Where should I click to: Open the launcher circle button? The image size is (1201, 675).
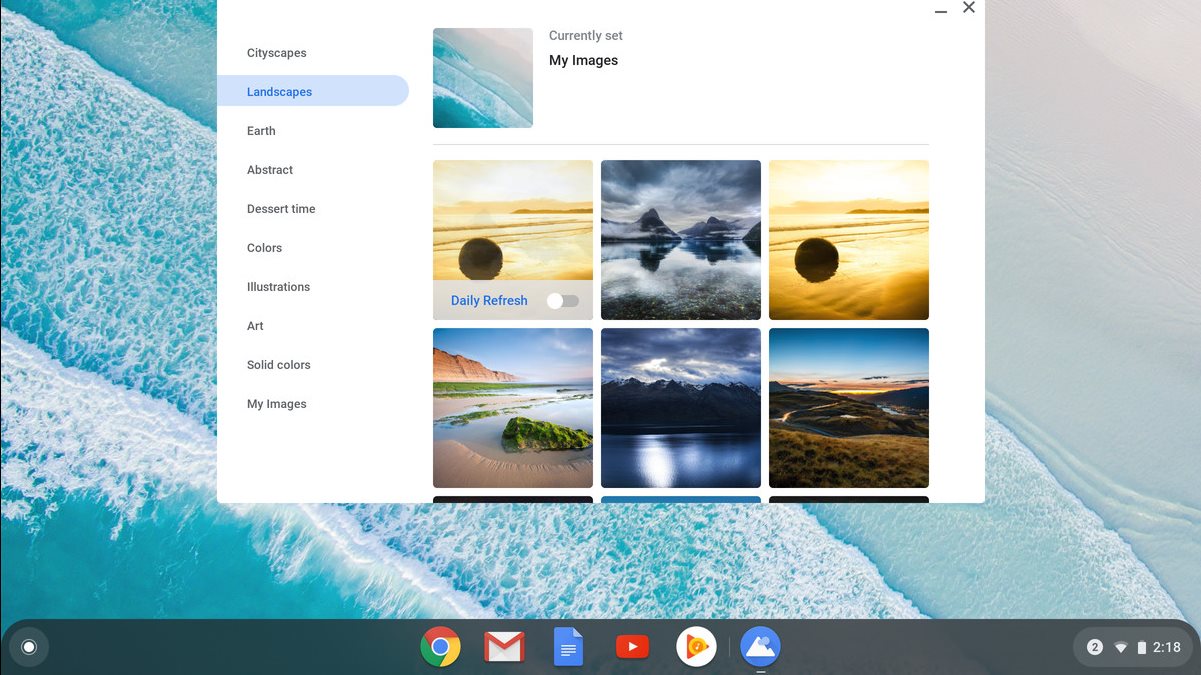(x=29, y=647)
